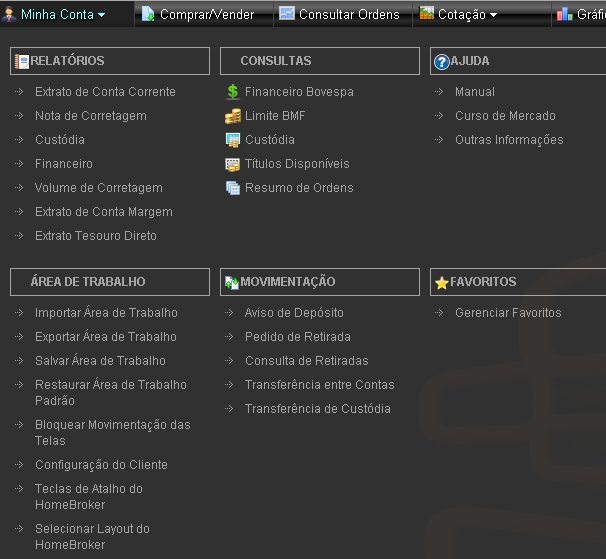Screen dimensions: 606x559
Task: Select Importar Área de Trabalho
Action: [x=106, y=313]
